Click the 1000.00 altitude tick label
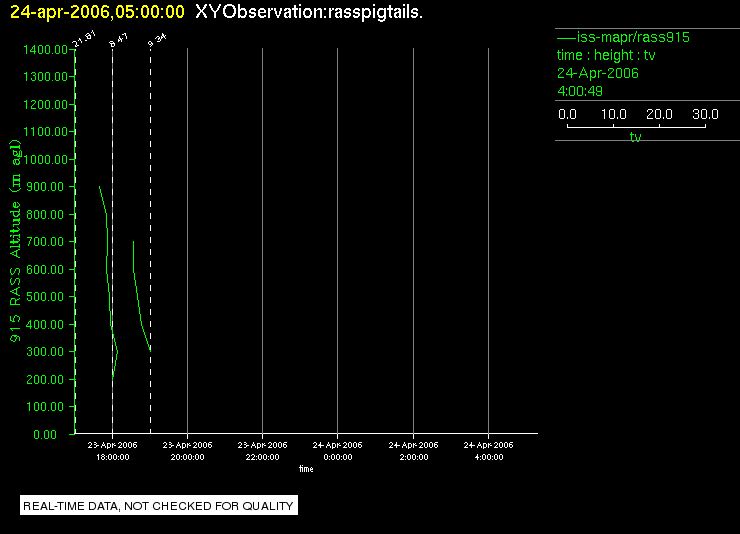Viewport: 740px width, 534px height. (45, 159)
